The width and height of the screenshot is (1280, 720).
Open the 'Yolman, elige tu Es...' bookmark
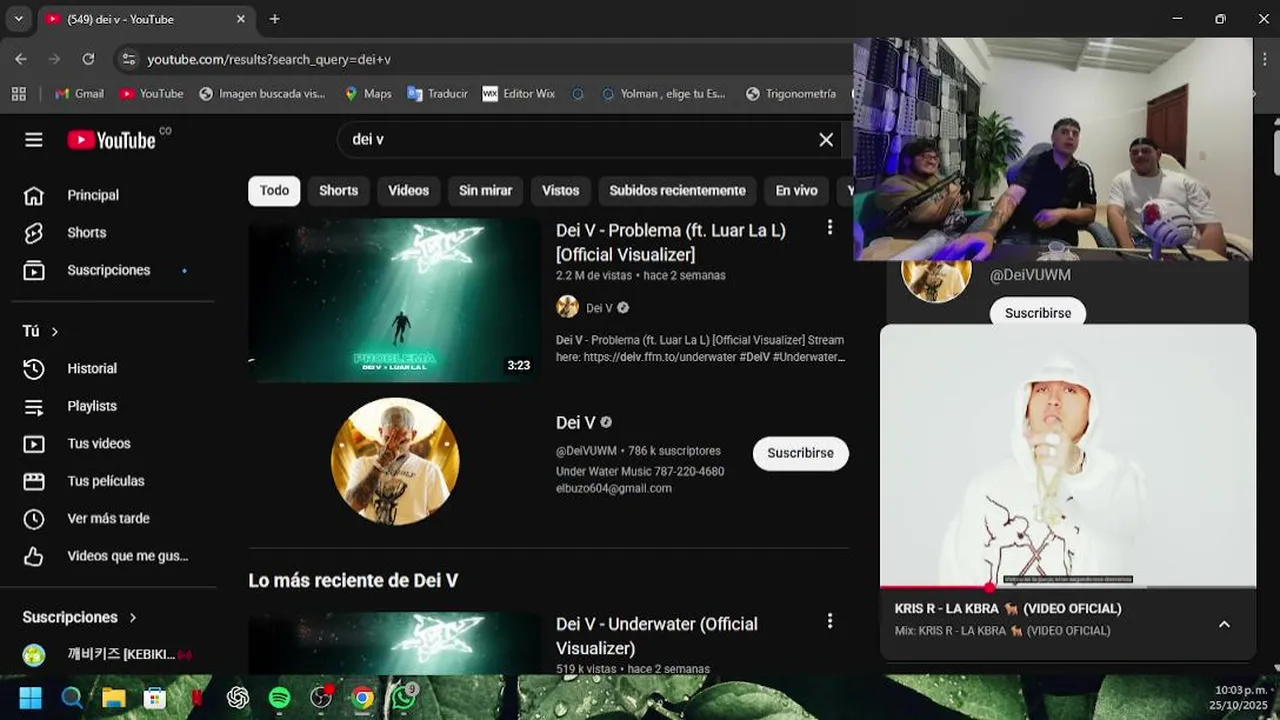coord(663,93)
